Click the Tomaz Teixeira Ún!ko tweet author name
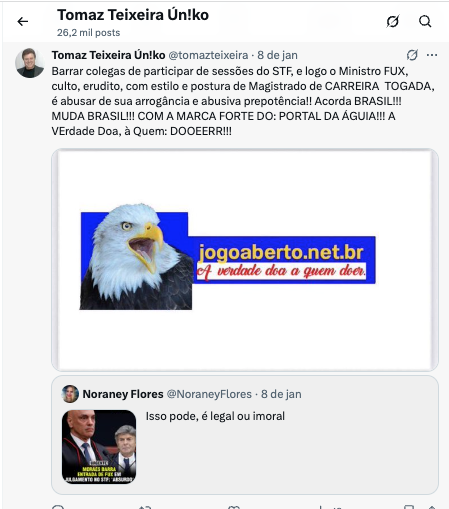The height and width of the screenshot is (509, 449). [x=108, y=55]
